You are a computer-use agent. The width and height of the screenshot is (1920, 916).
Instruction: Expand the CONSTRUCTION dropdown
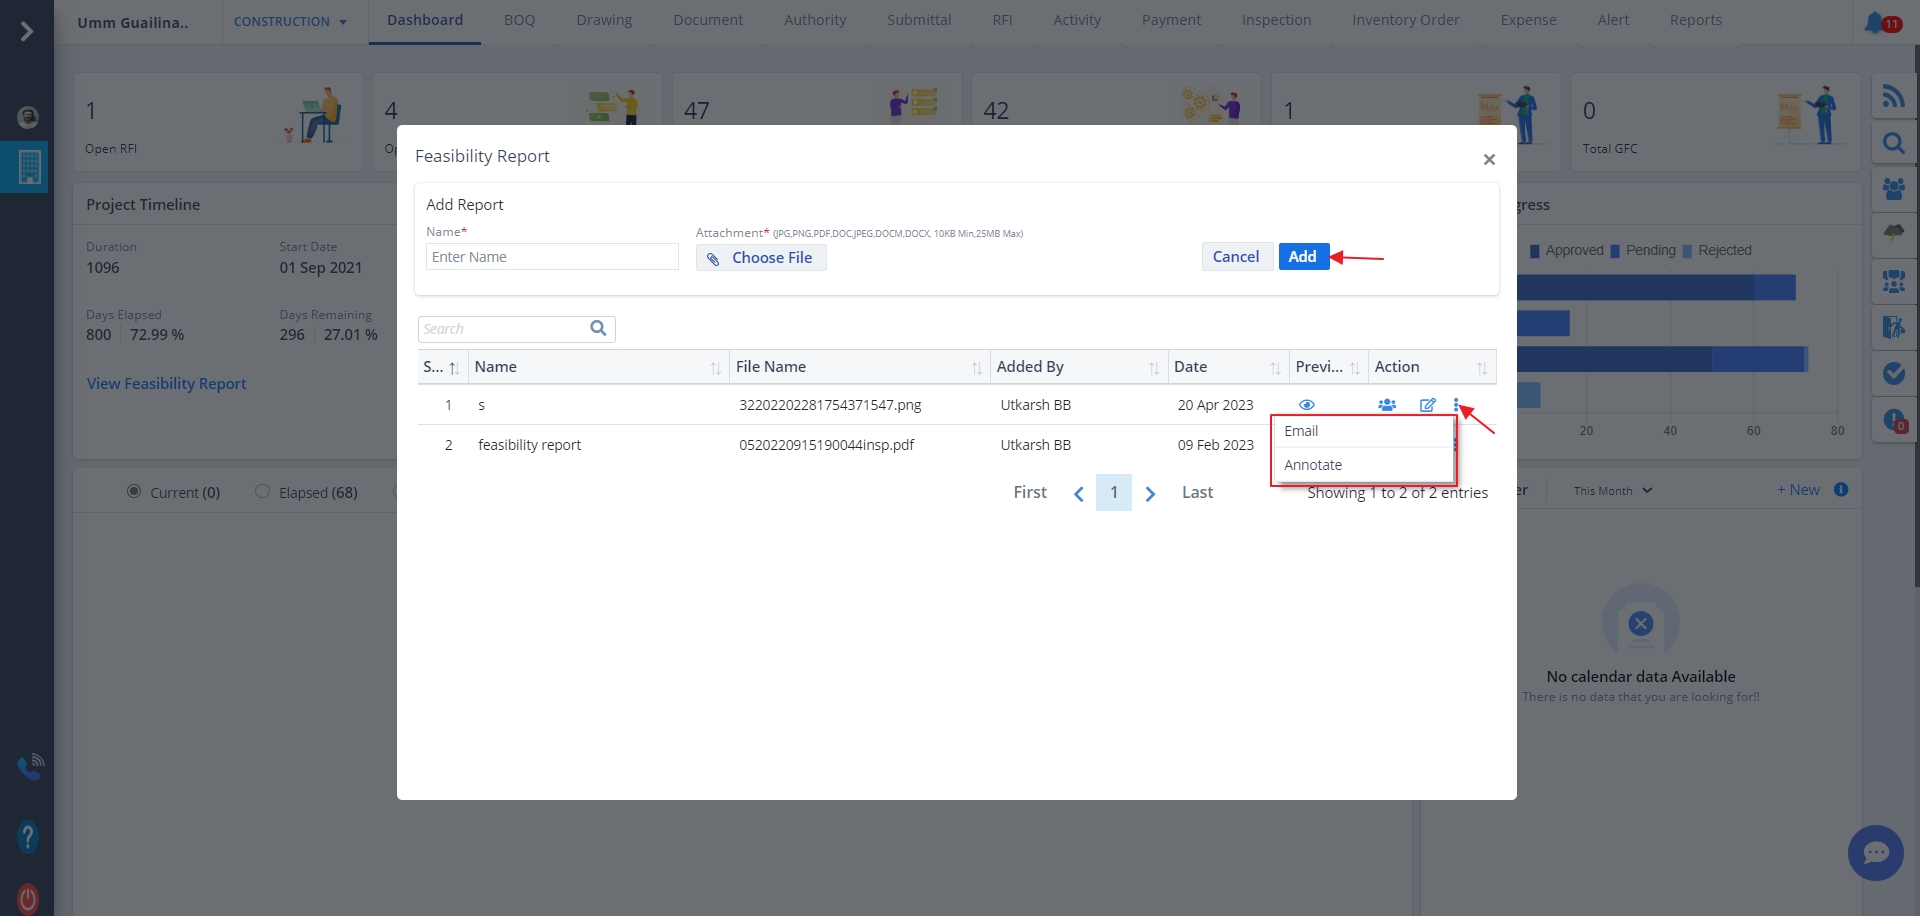click(x=290, y=22)
